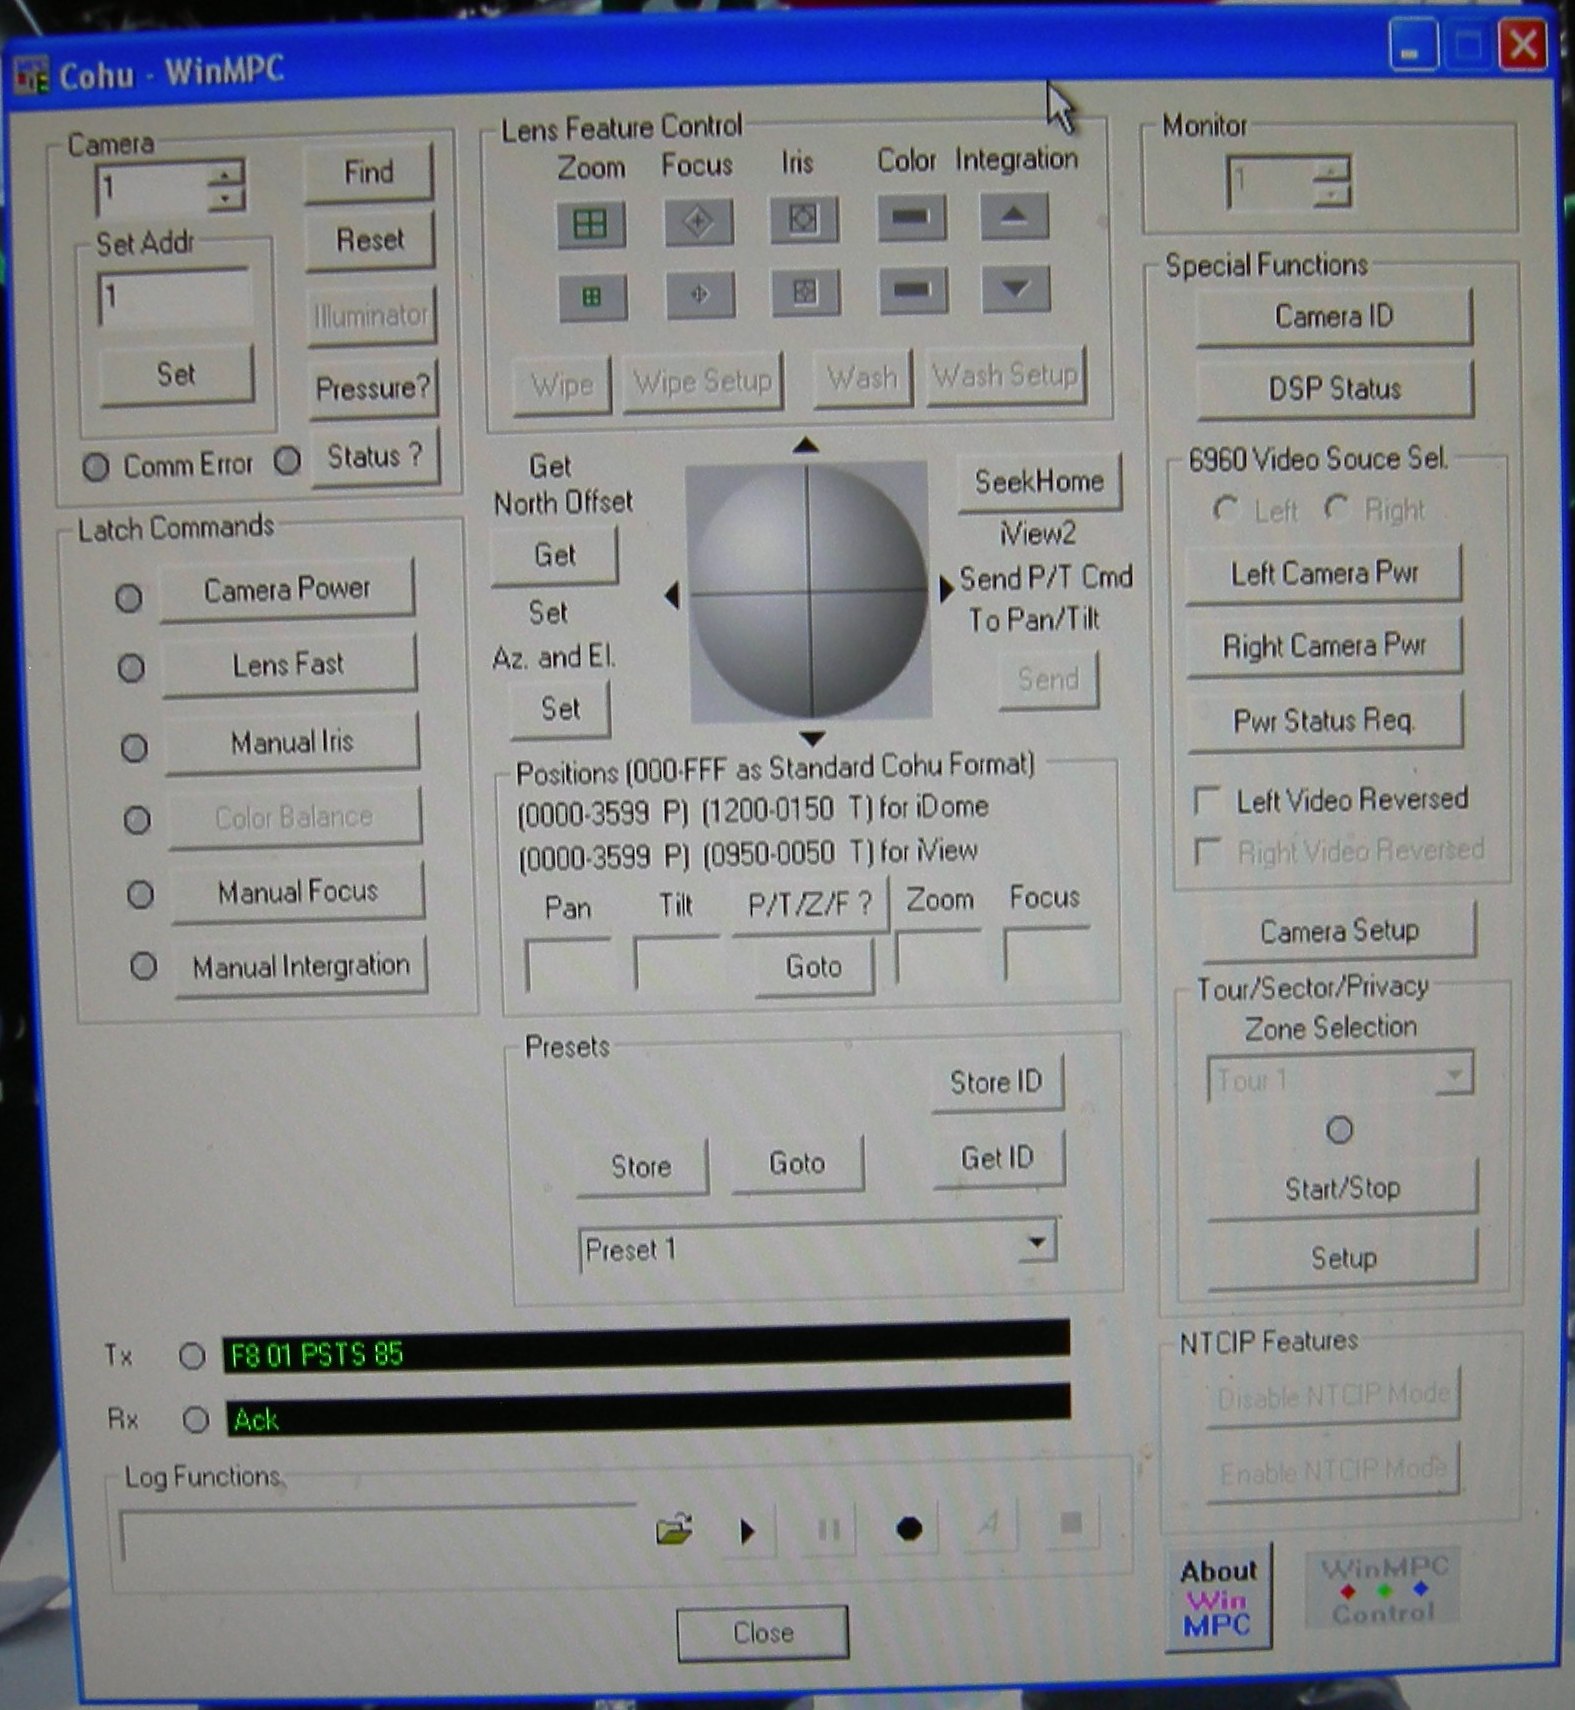Start recording the log
The height and width of the screenshot is (1710, 1575).
909,1528
